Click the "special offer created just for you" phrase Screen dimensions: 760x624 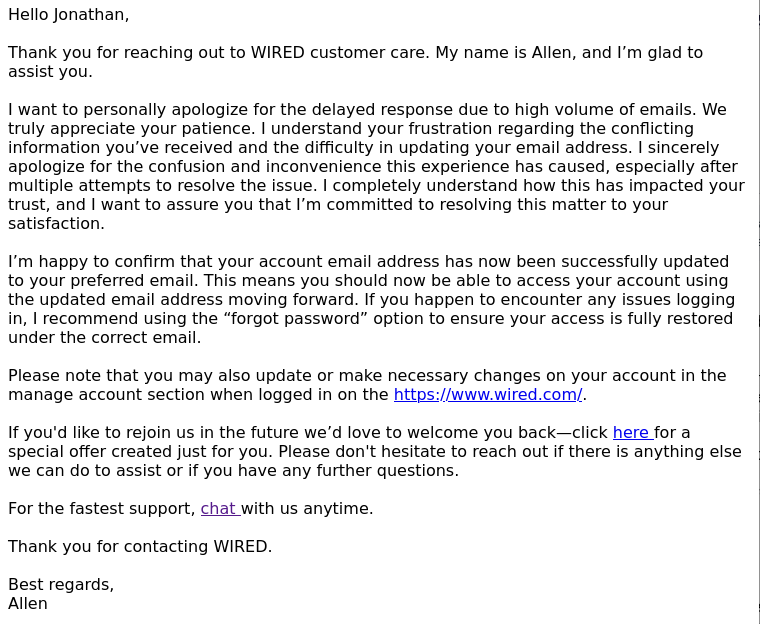140,452
